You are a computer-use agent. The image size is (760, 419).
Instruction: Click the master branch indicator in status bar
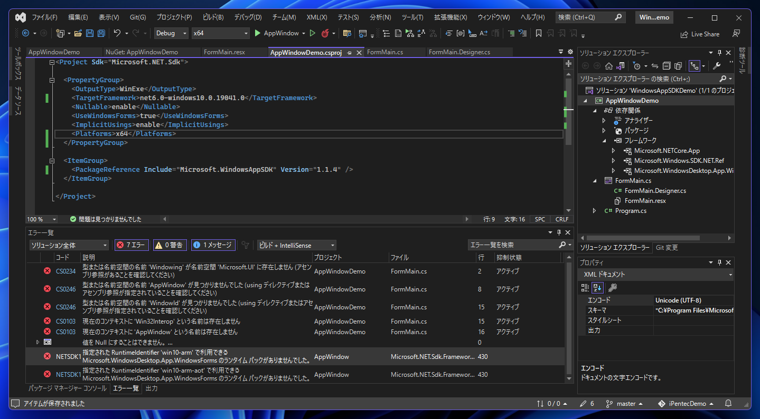pyautogui.click(x=626, y=403)
